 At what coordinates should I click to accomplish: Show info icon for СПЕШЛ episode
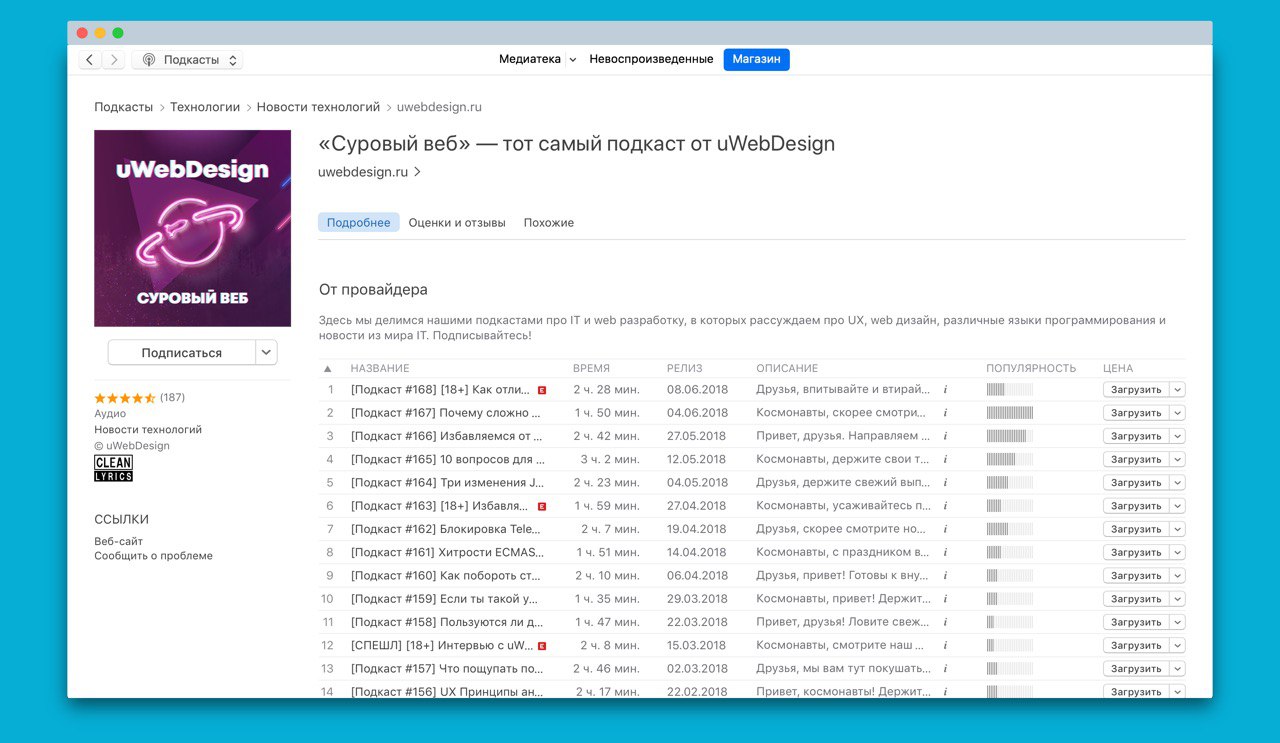[945, 646]
